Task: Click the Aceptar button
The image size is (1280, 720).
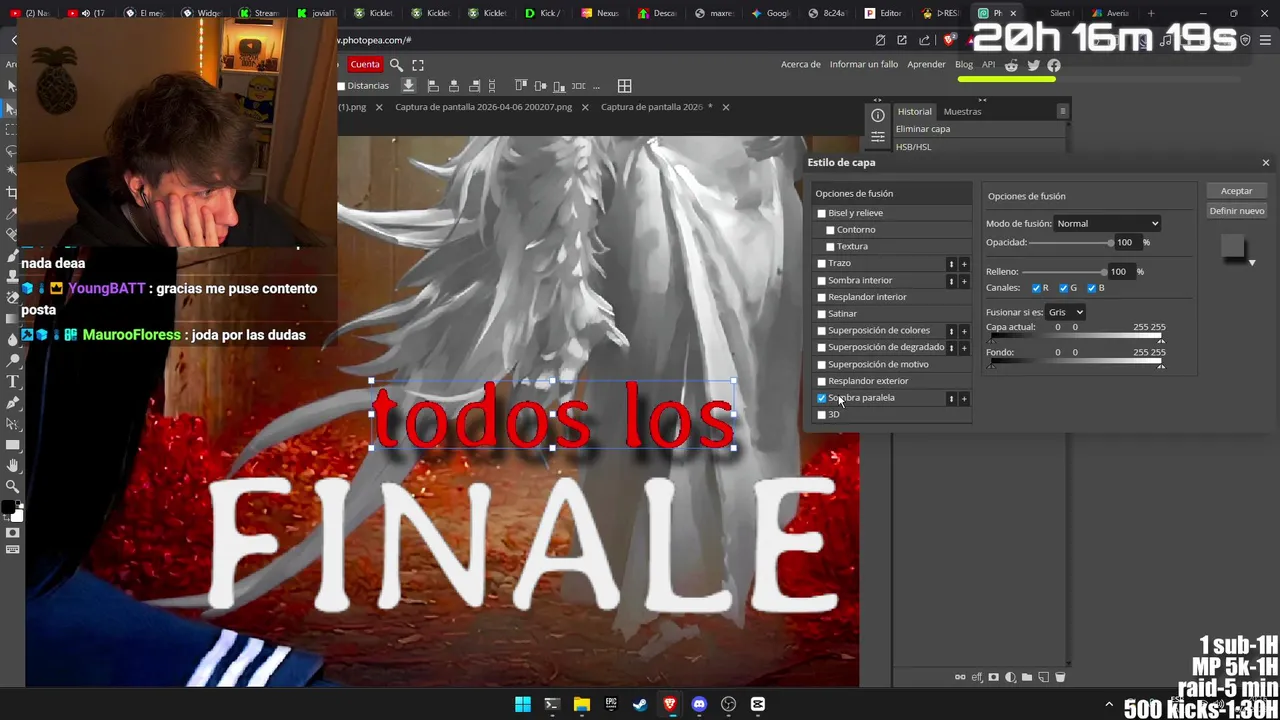Action: tap(1236, 191)
